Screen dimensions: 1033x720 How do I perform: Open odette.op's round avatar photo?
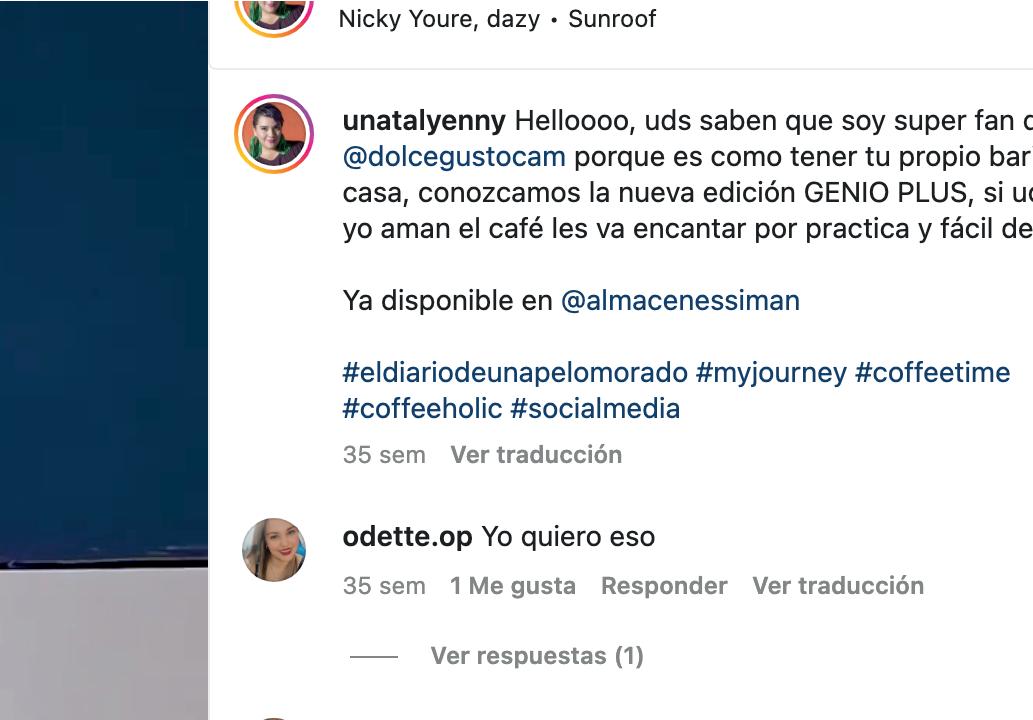coord(274,549)
